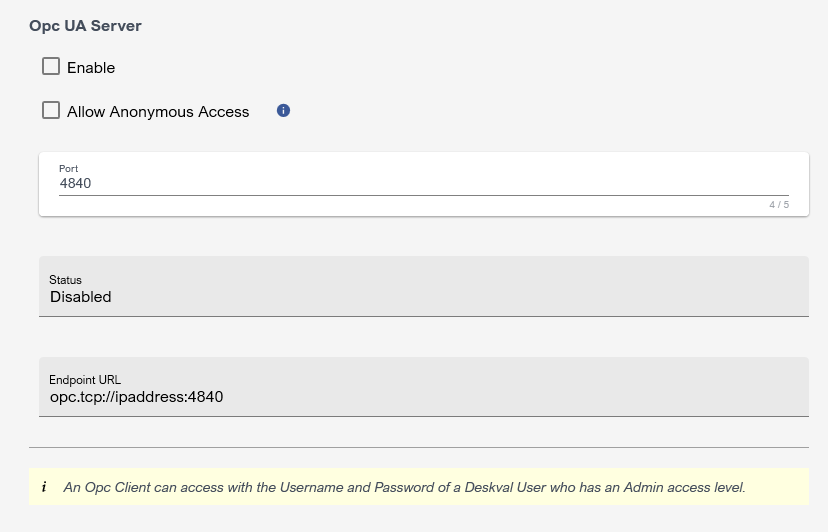The image size is (828, 532).
Task: Click the small "Port" field label
Action: tap(68, 169)
